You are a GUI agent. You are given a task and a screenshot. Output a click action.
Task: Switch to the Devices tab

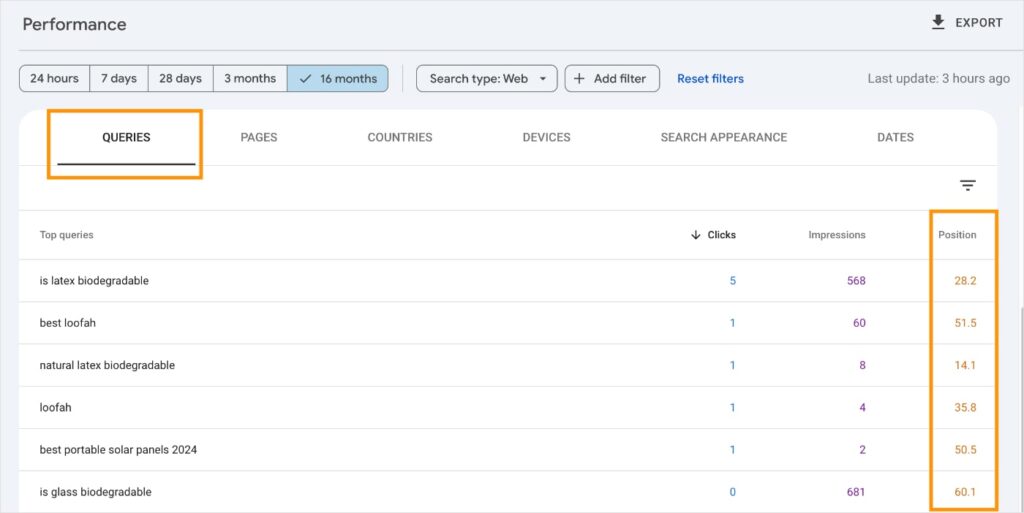coord(546,137)
